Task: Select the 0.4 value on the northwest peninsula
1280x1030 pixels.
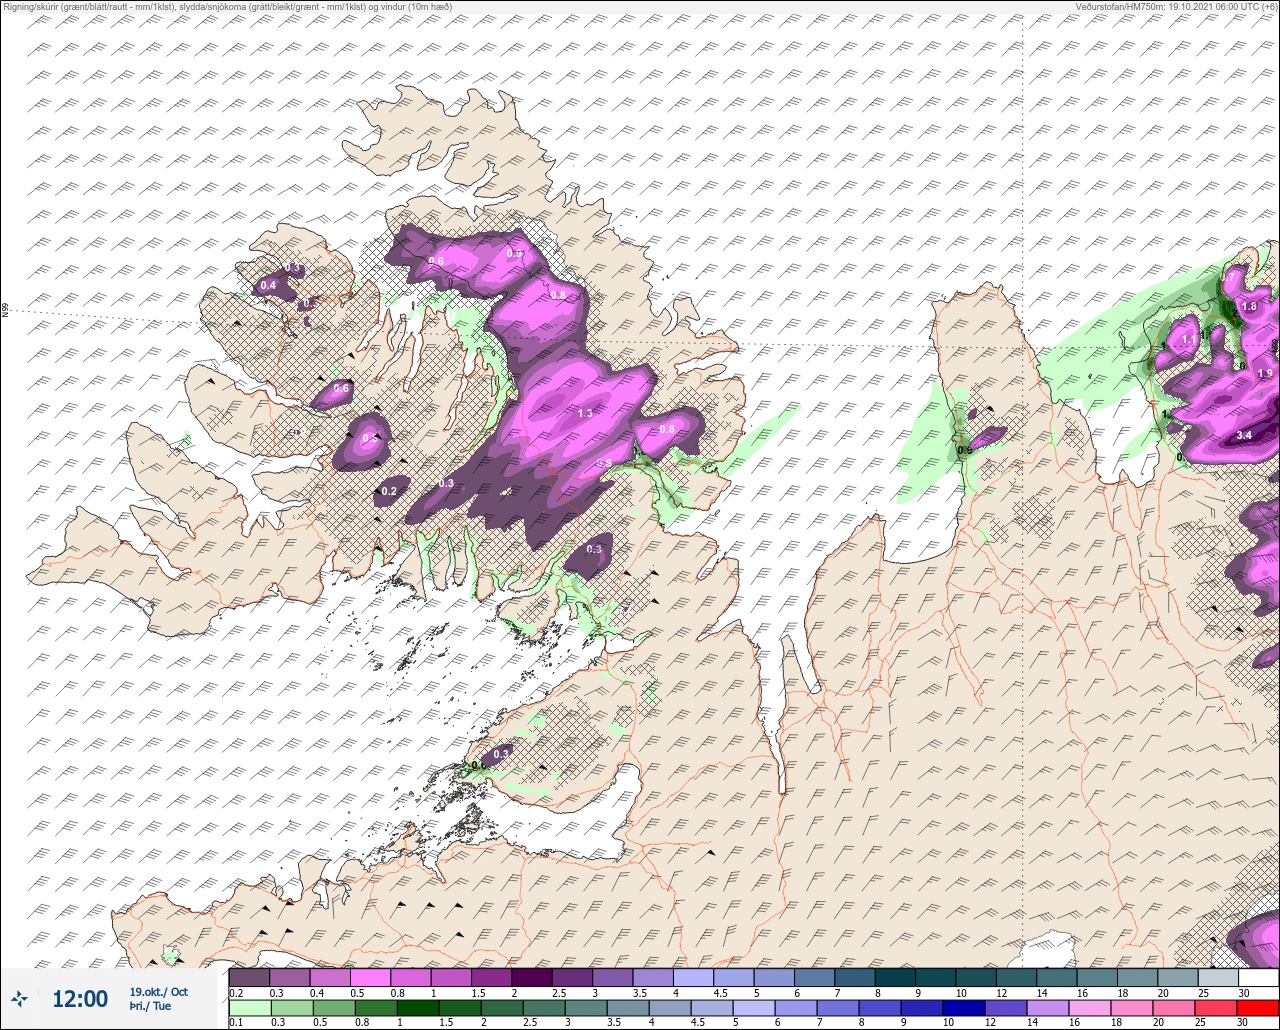Action: (268, 285)
